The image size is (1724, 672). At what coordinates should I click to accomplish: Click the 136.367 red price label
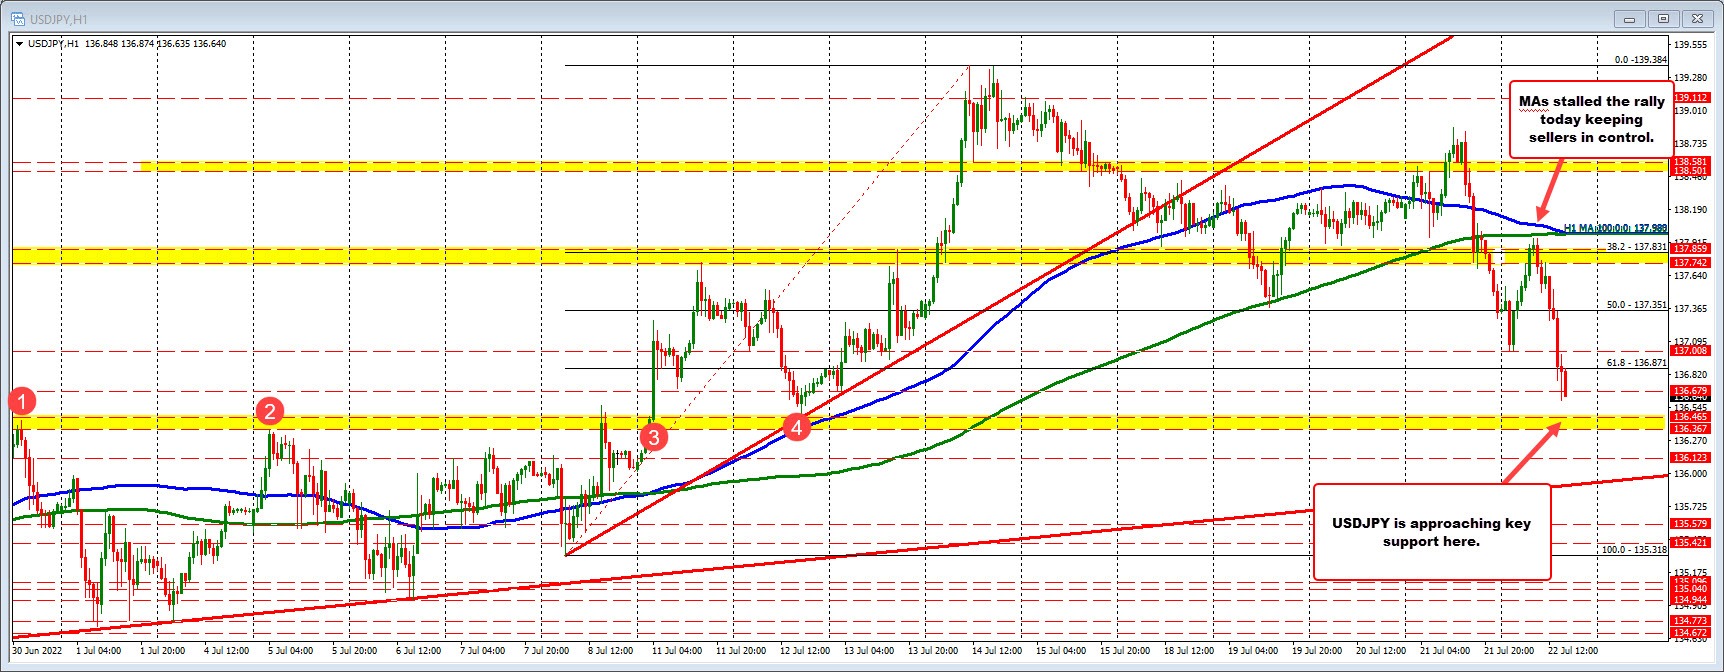[x=1692, y=428]
